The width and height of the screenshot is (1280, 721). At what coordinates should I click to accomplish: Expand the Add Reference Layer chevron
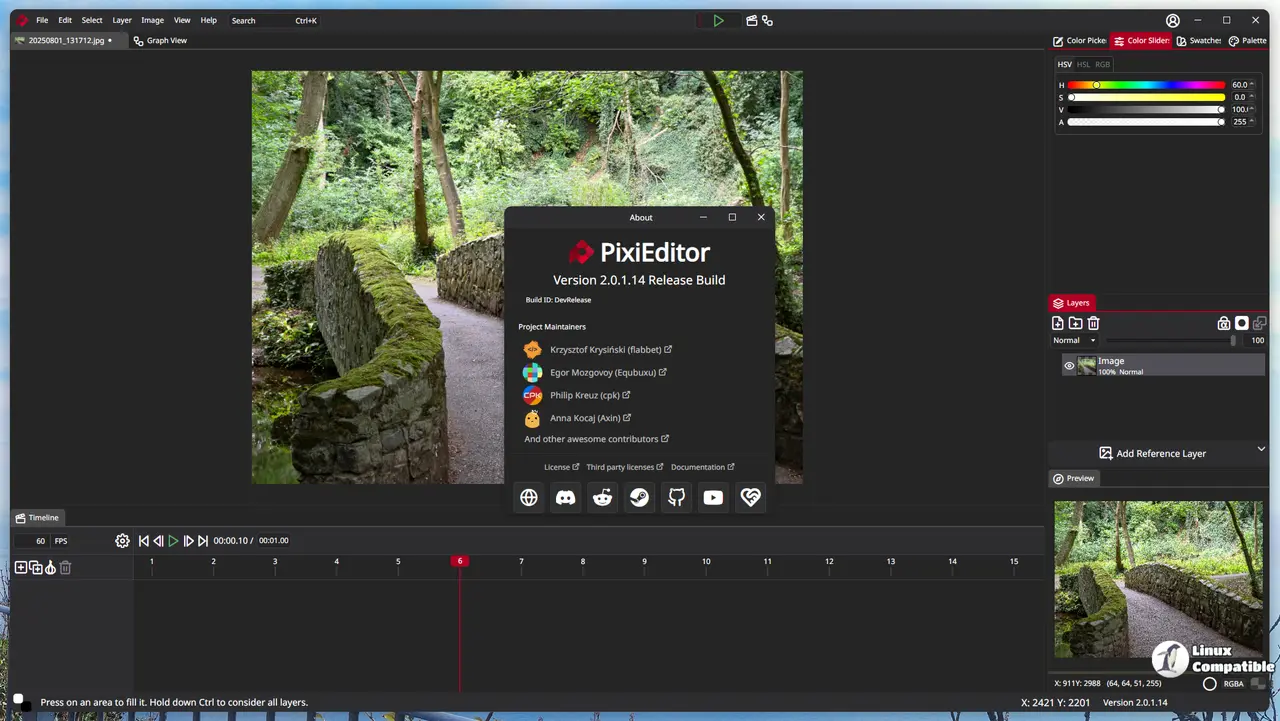click(1261, 450)
